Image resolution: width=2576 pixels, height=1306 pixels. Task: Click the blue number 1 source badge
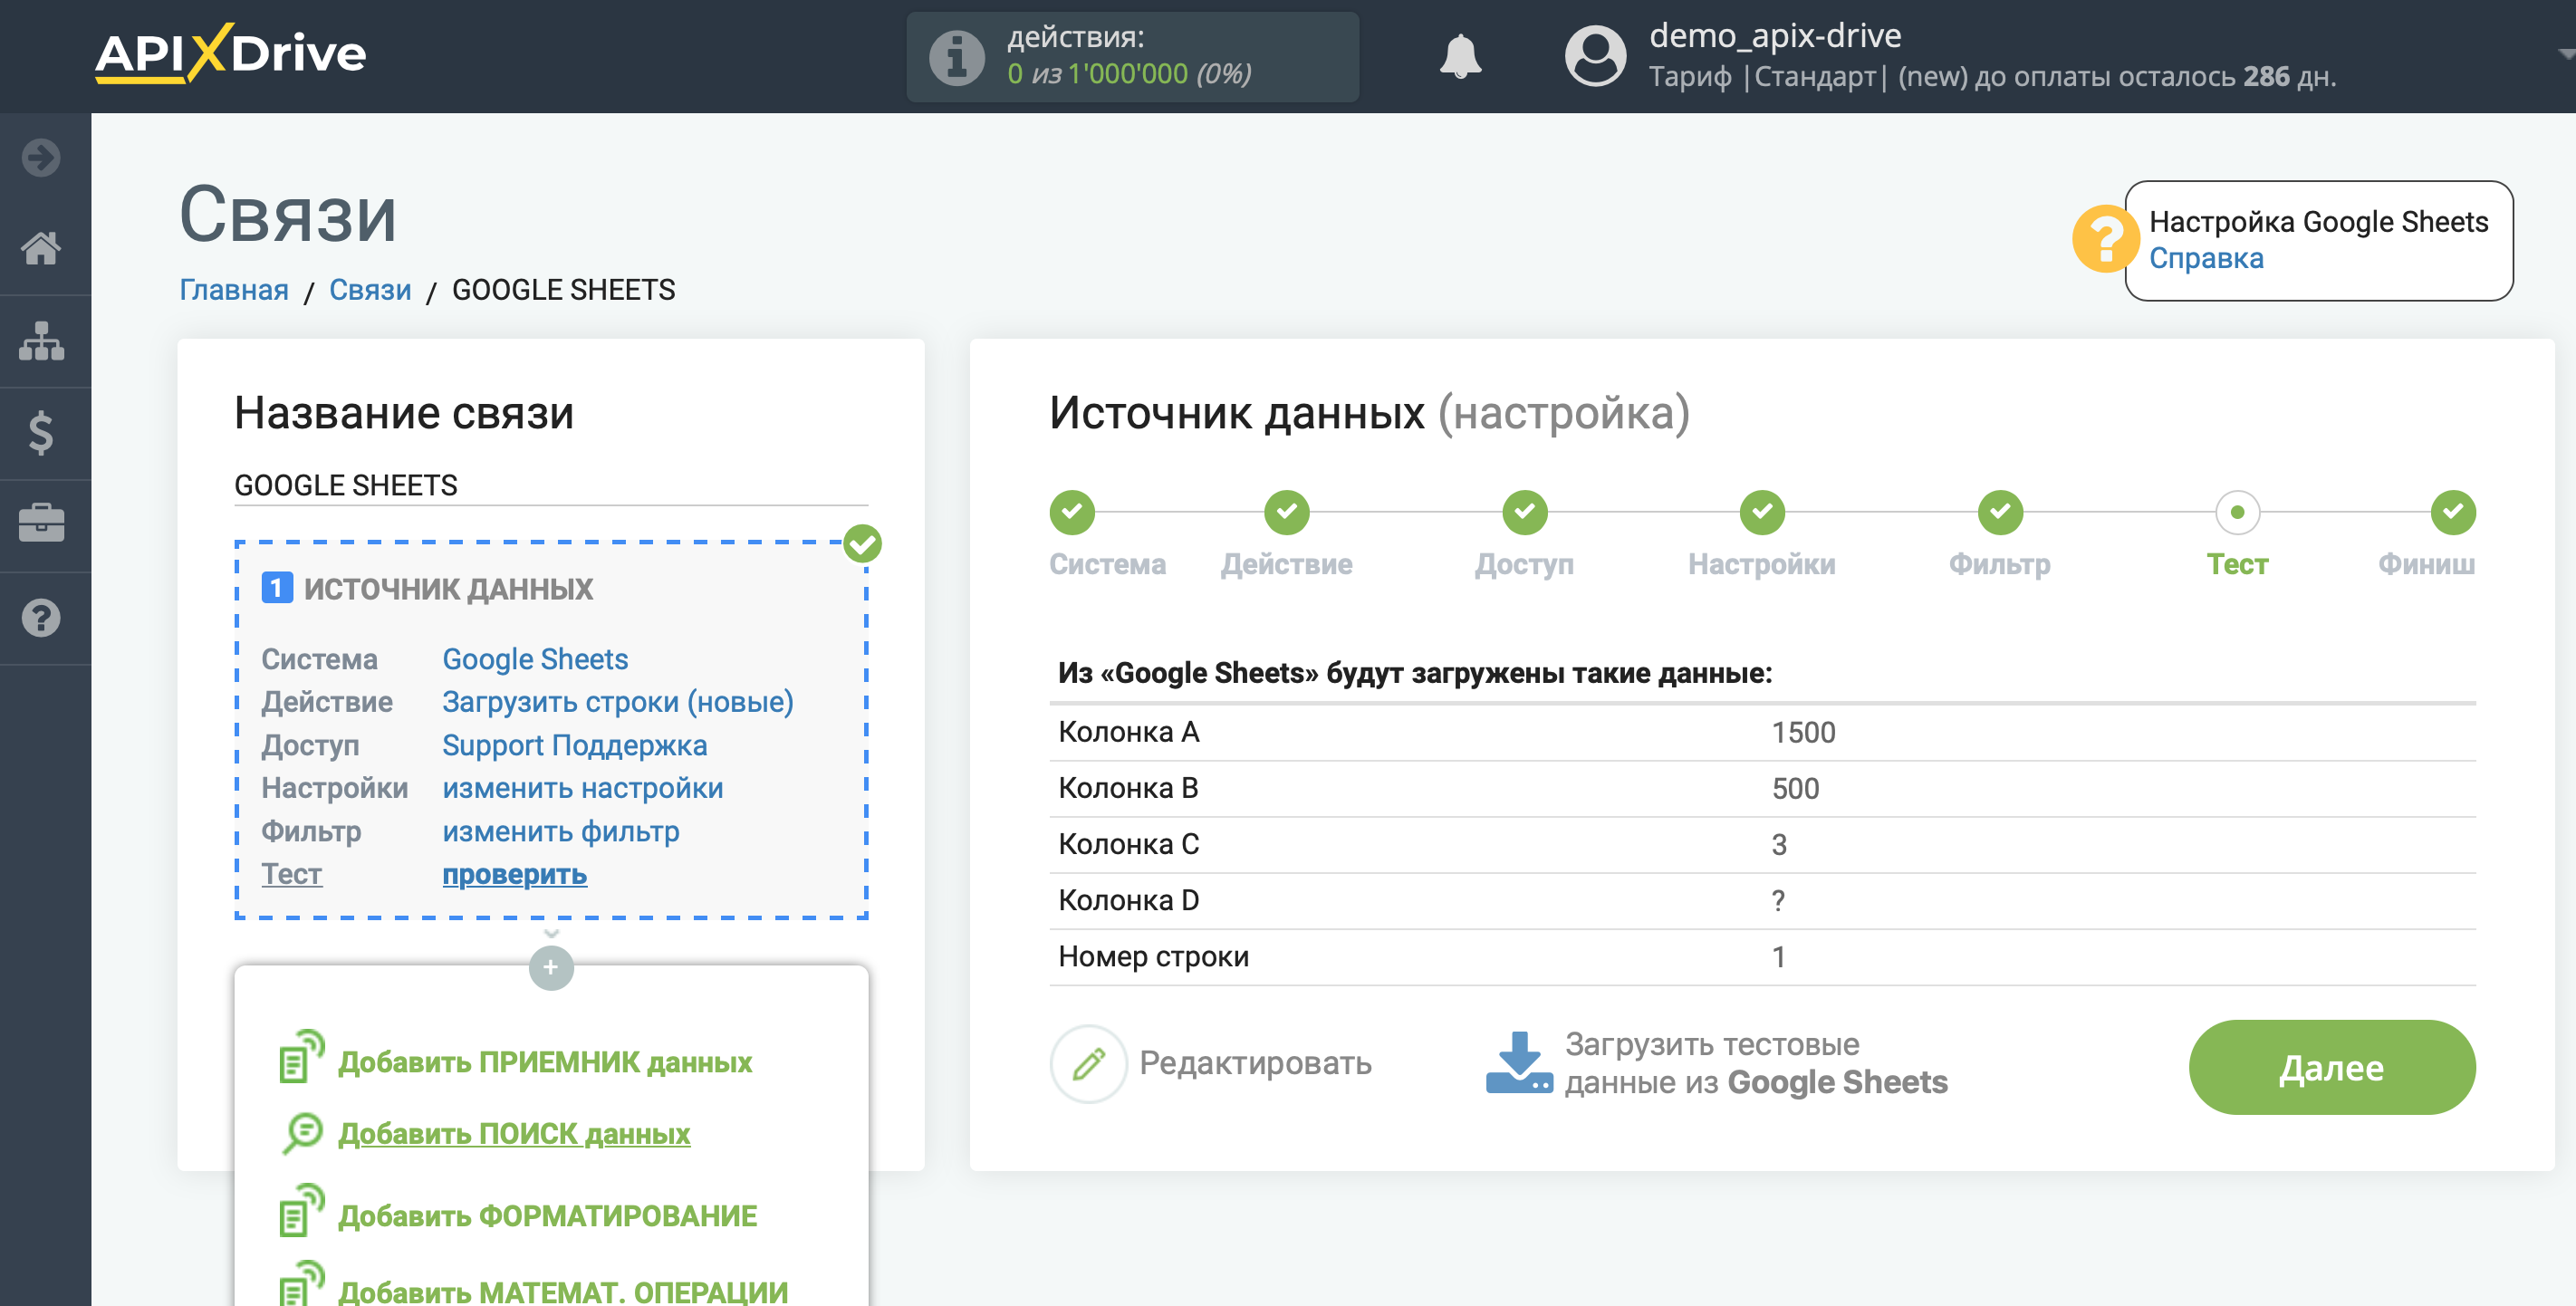[x=277, y=588]
